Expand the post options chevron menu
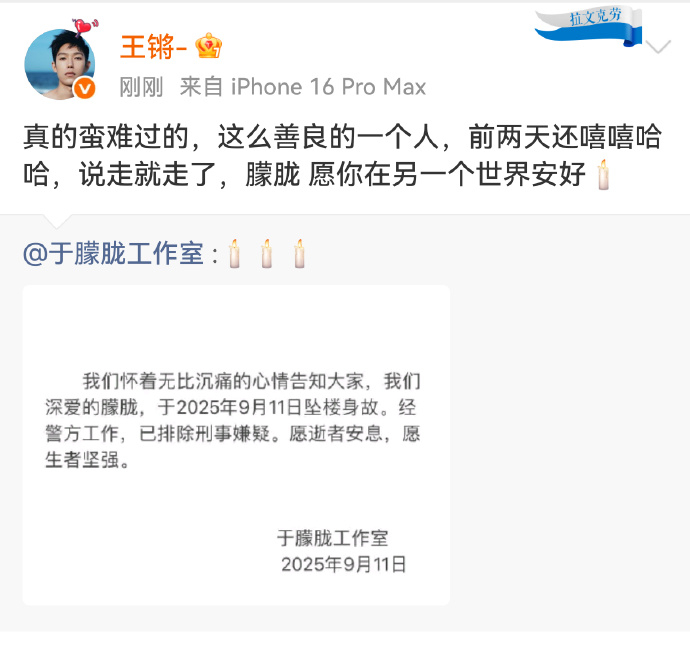Screen dimensions: 690x645 [x=658, y=46]
